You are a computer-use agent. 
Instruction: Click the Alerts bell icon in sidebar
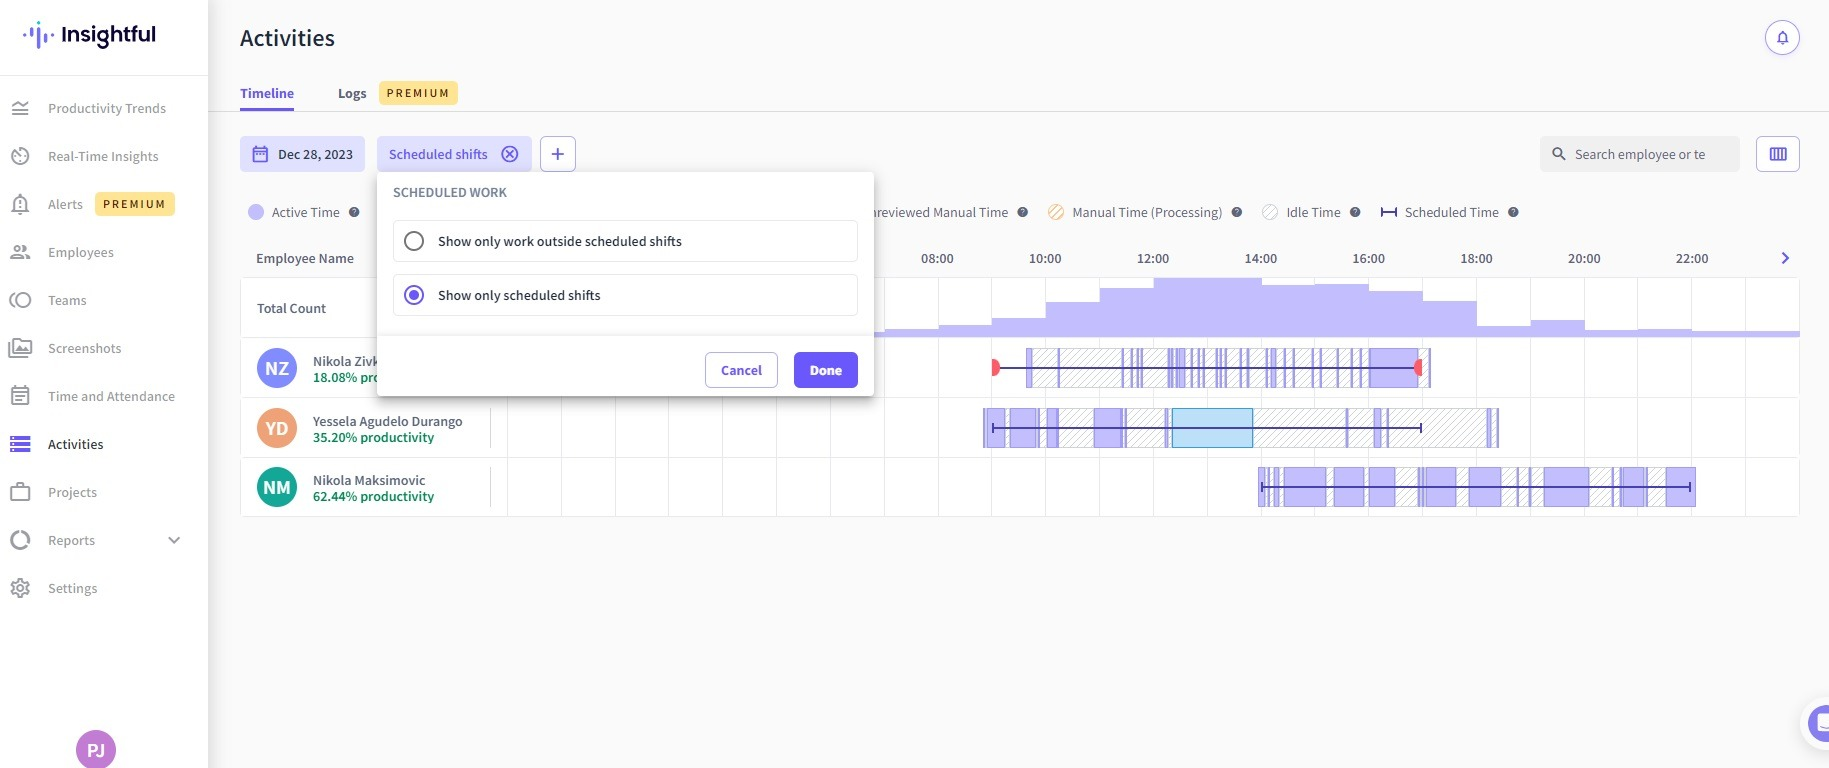click(x=20, y=204)
